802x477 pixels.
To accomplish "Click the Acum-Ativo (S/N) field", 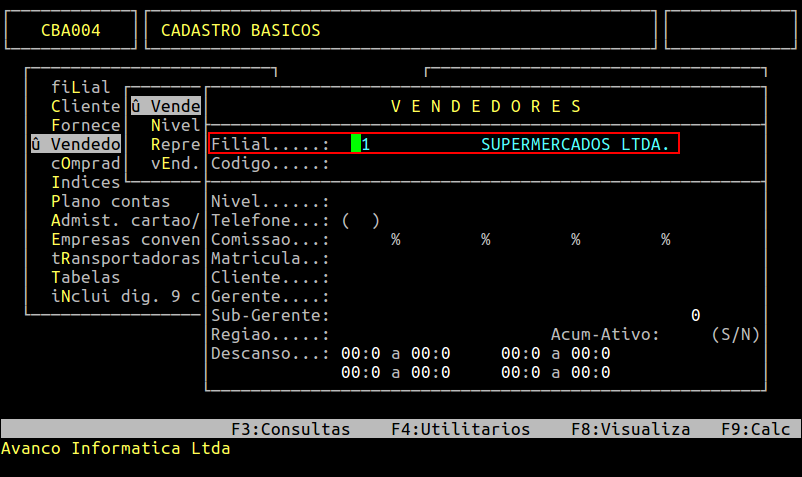I will [685, 334].
